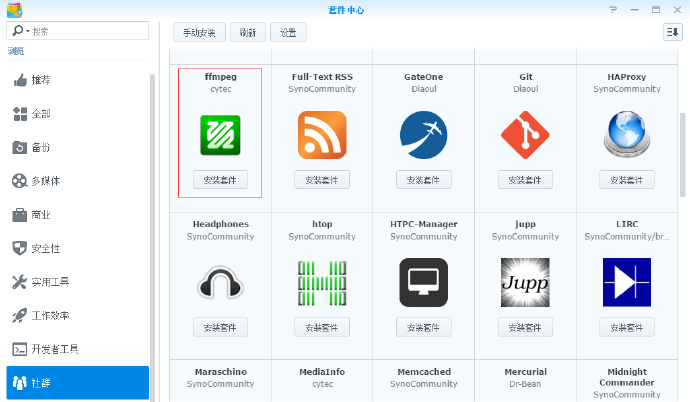Select the 社群 (Community) category

(x=78, y=383)
